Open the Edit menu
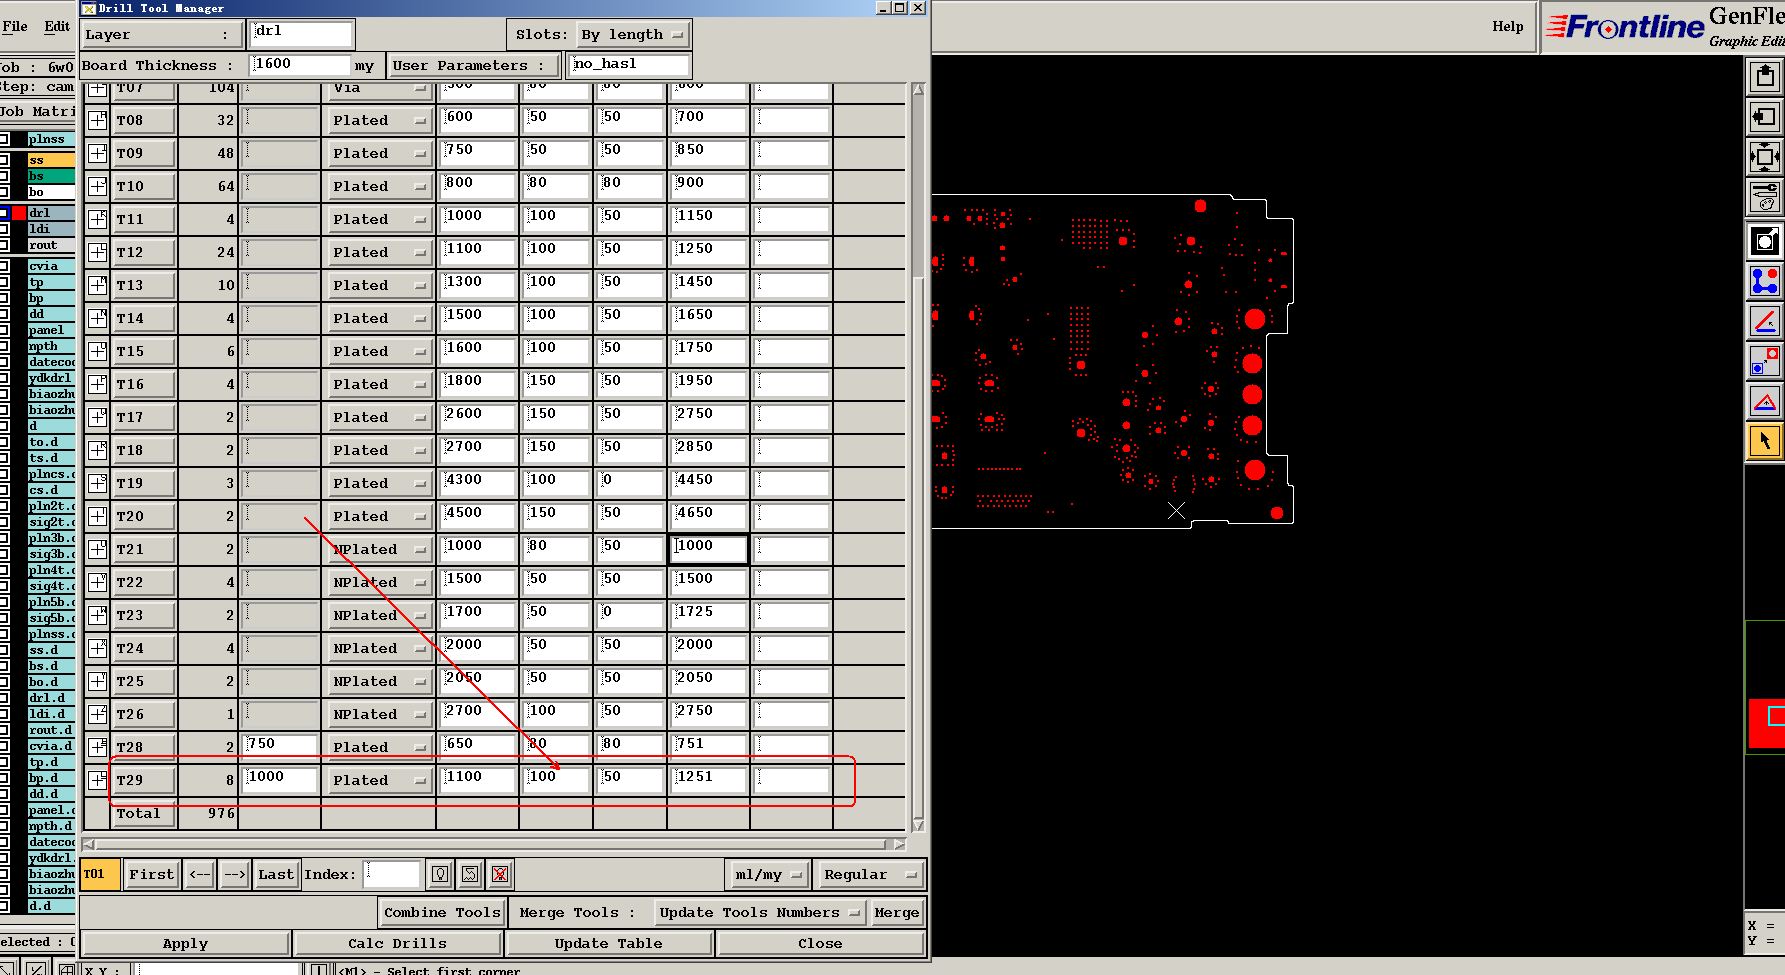This screenshot has width=1785, height=975. click(57, 26)
